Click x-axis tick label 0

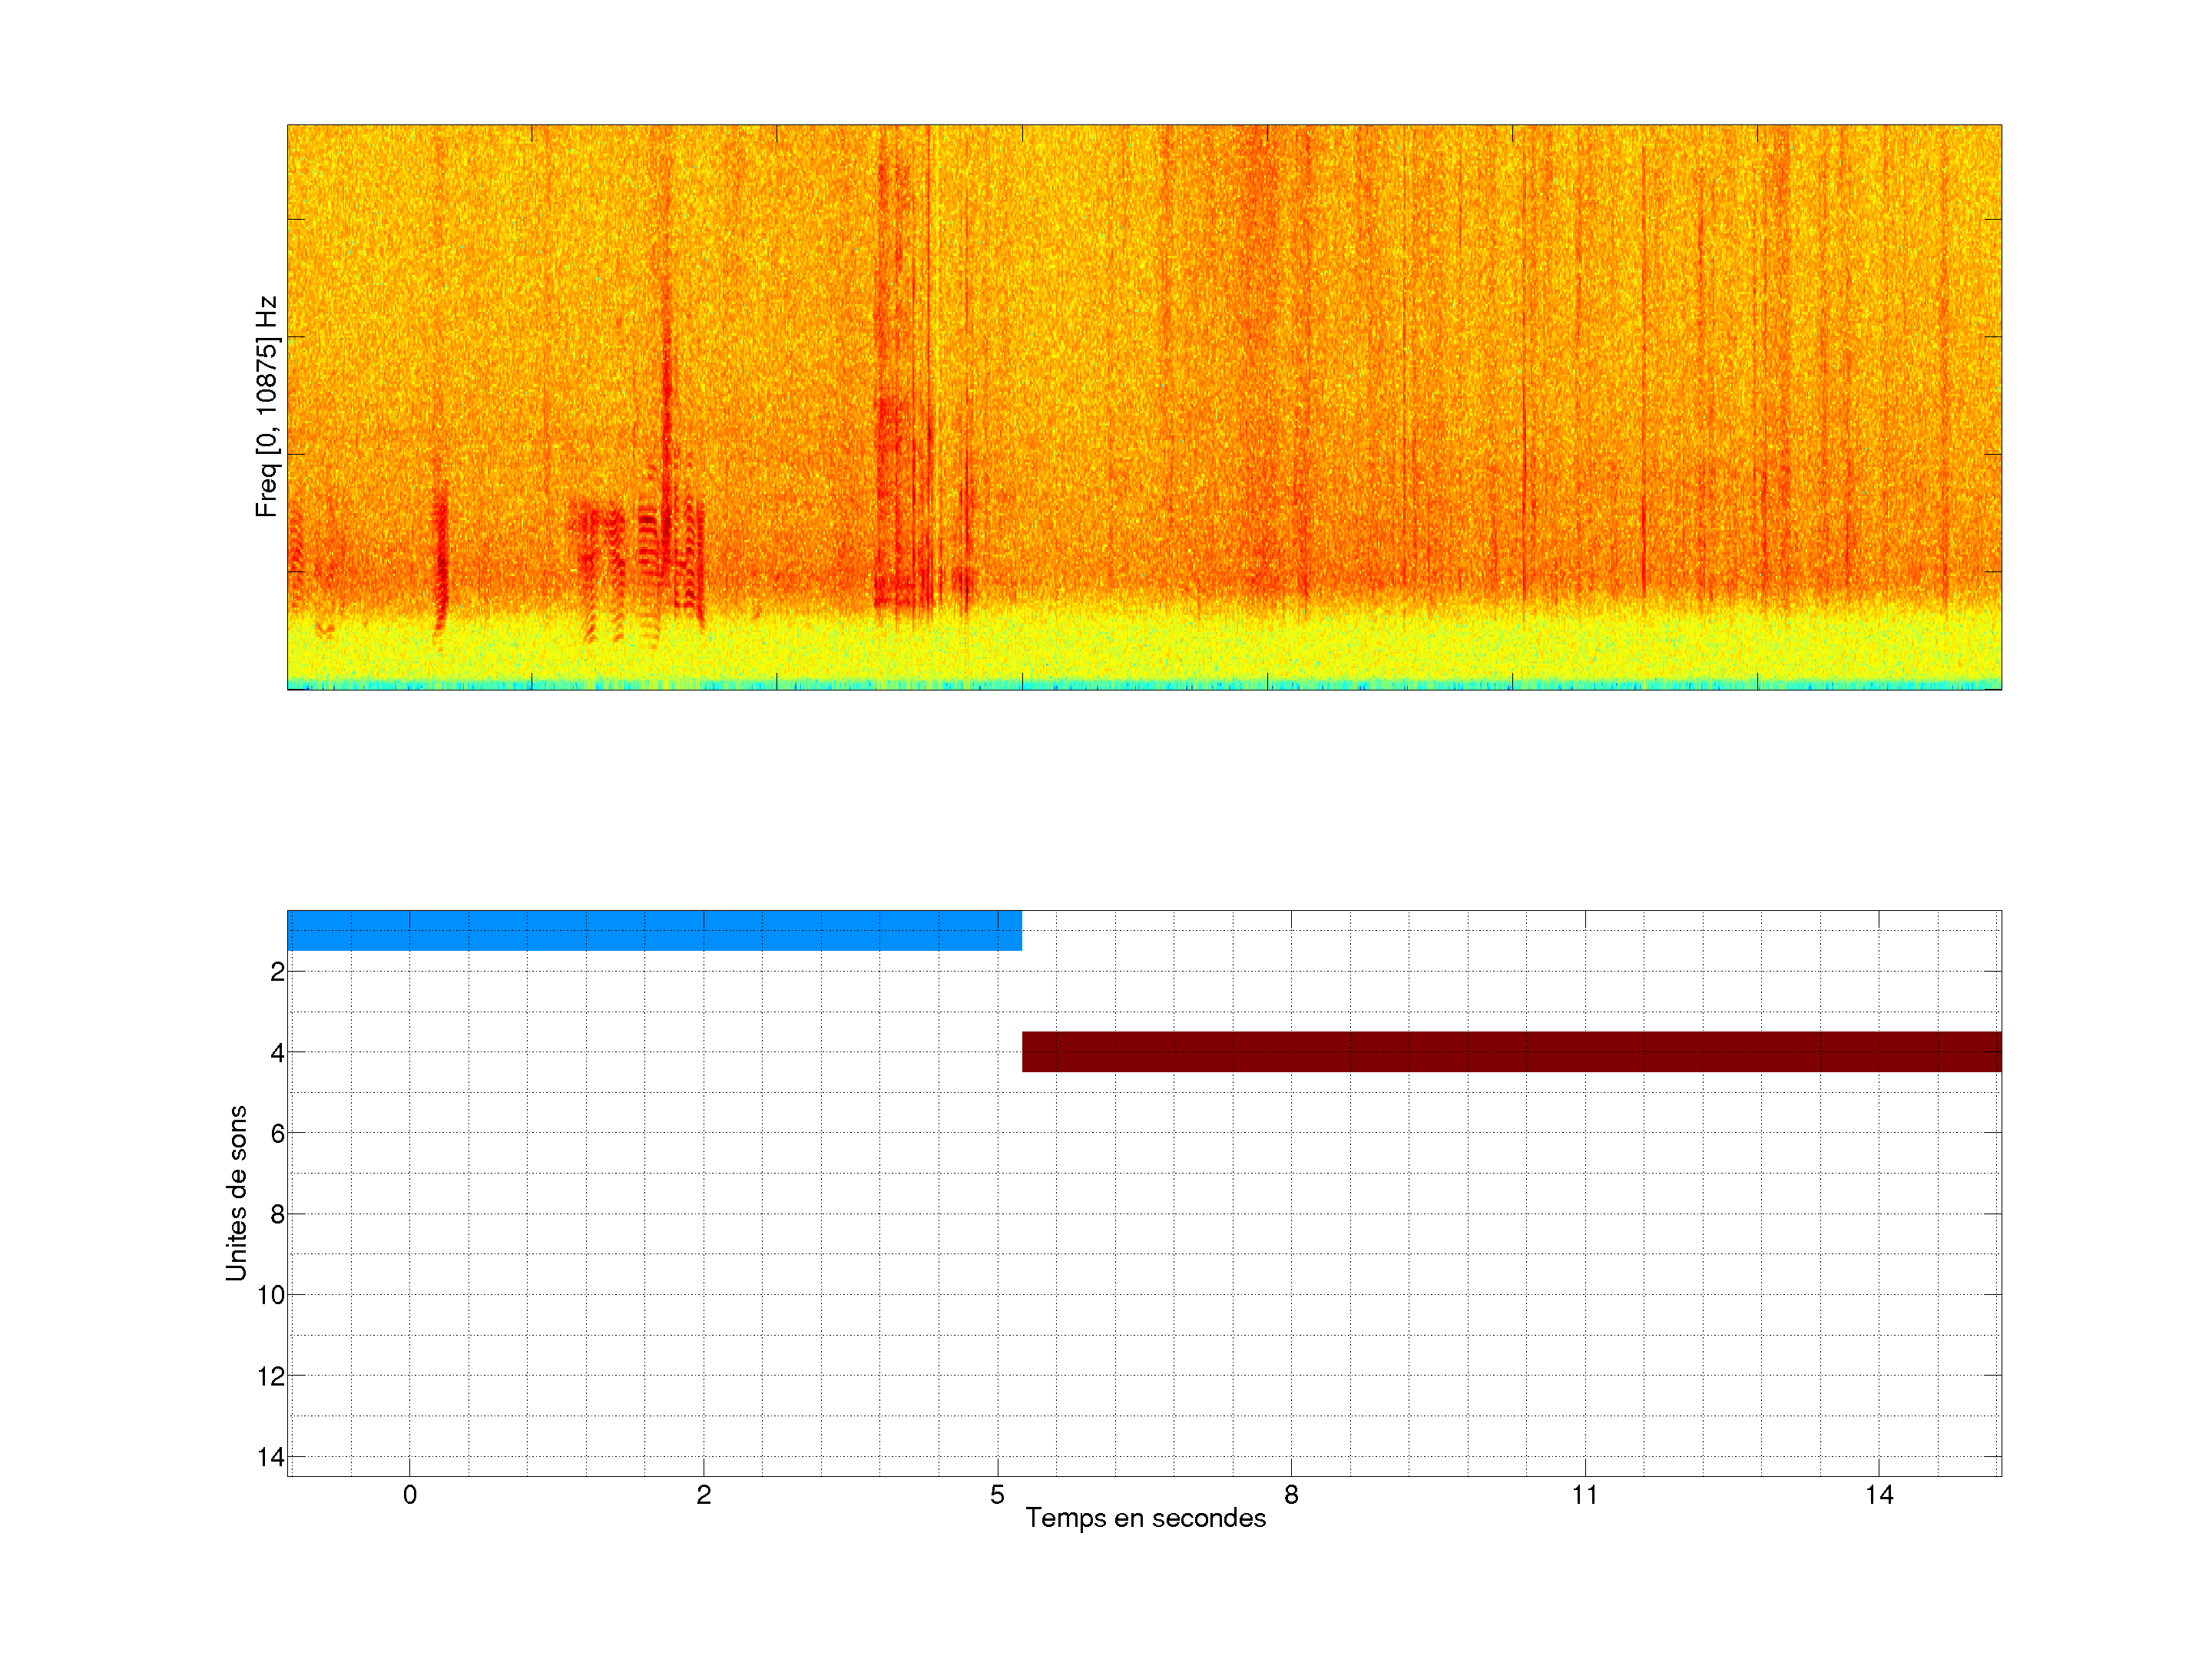410,1495
